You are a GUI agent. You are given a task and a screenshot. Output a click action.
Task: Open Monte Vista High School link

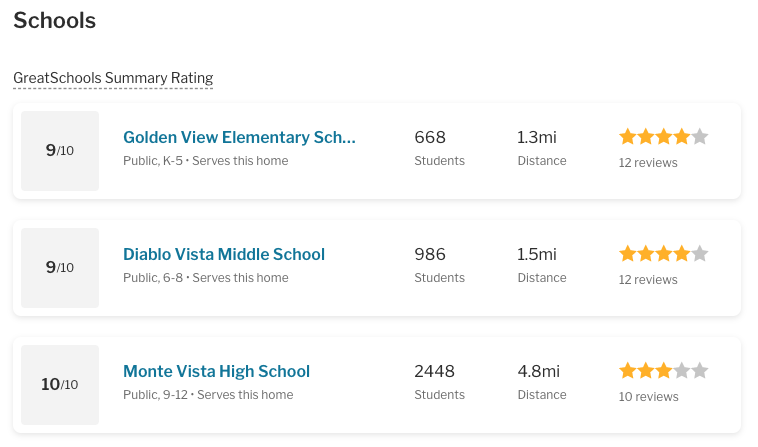click(217, 371)
